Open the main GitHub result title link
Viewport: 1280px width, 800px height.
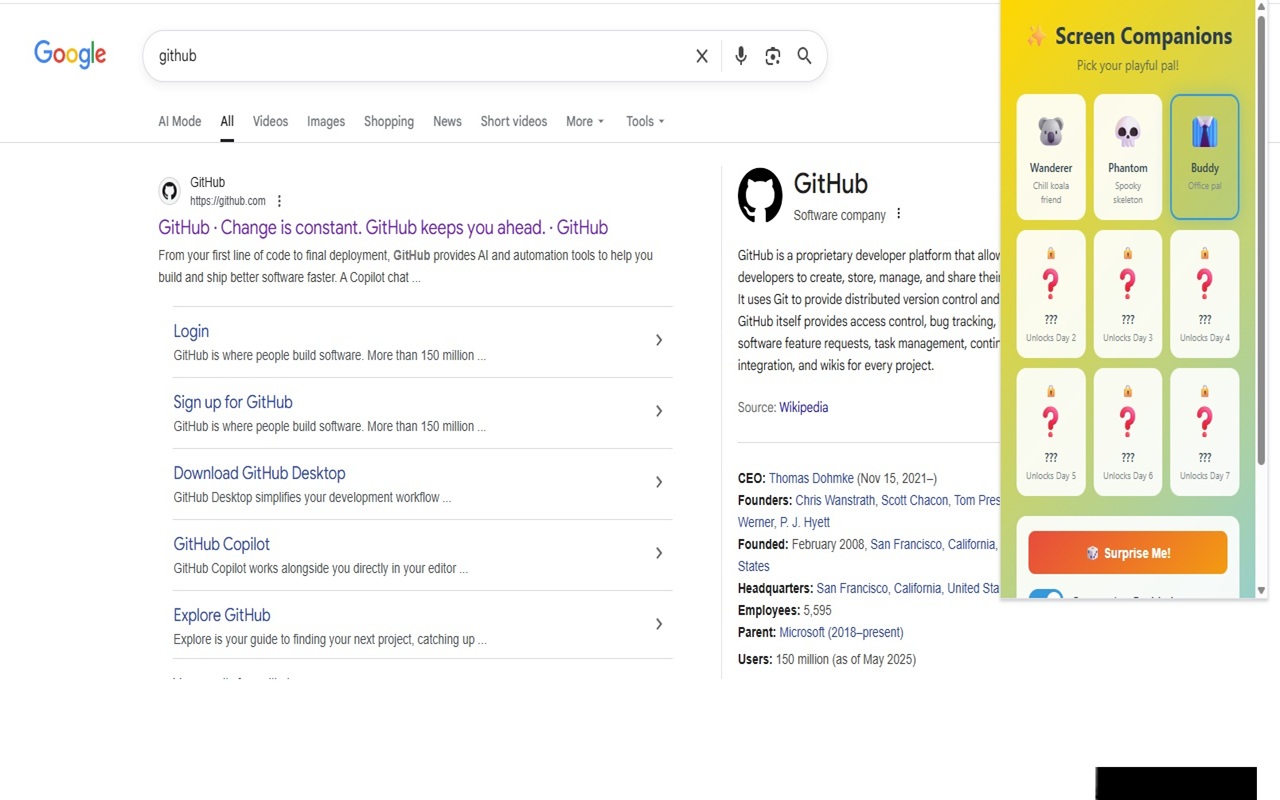[383, 227]
